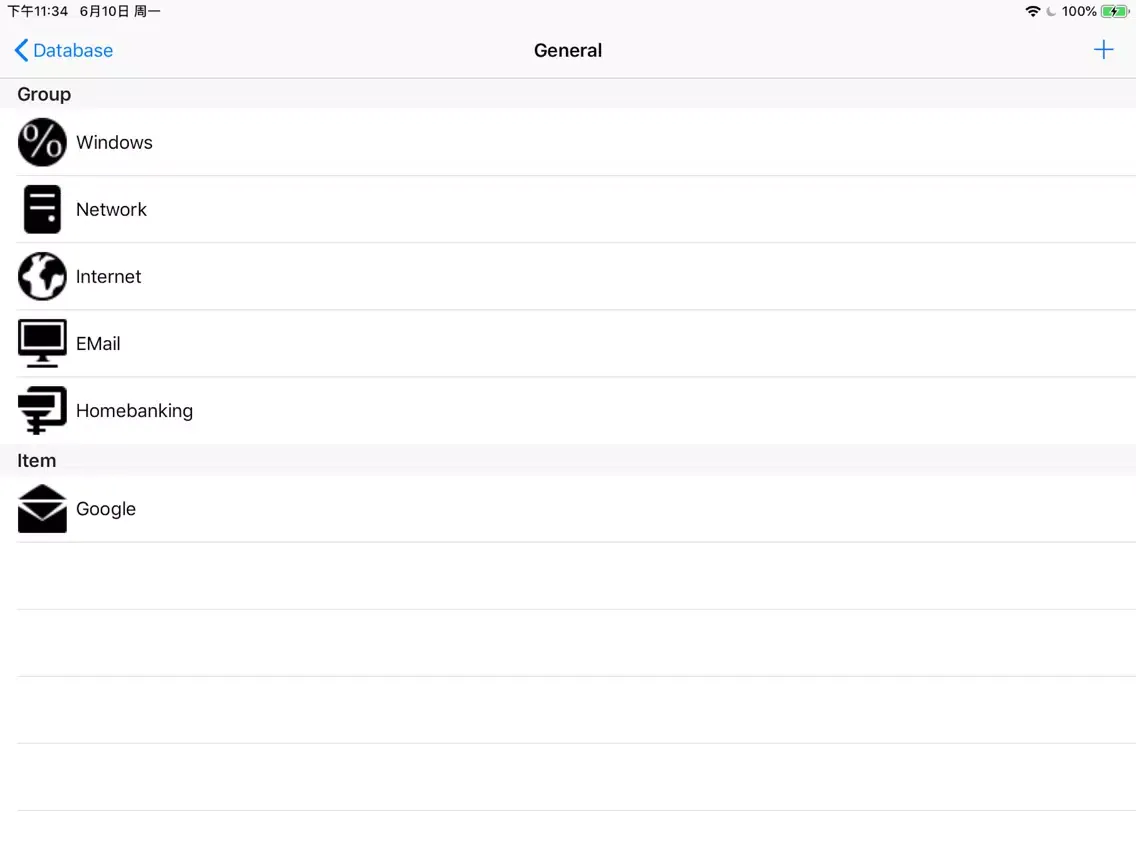
Task: Tap the back chevron arrow
Action: point(21,50)
